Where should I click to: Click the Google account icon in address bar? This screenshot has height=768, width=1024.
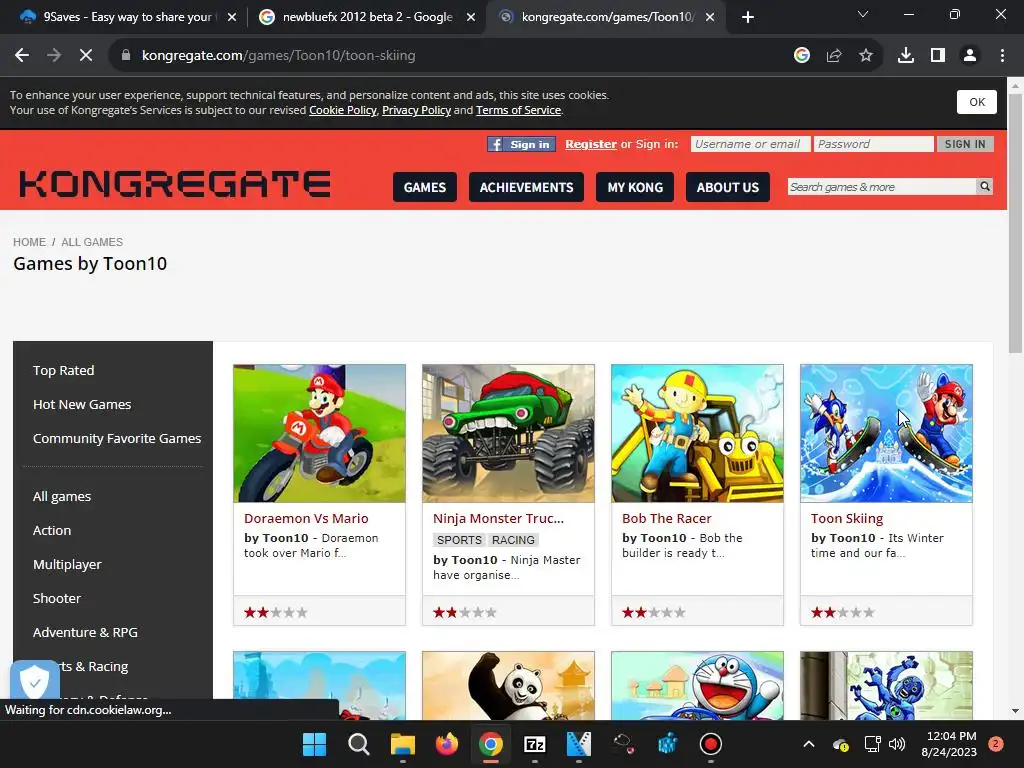pos(802,56)
